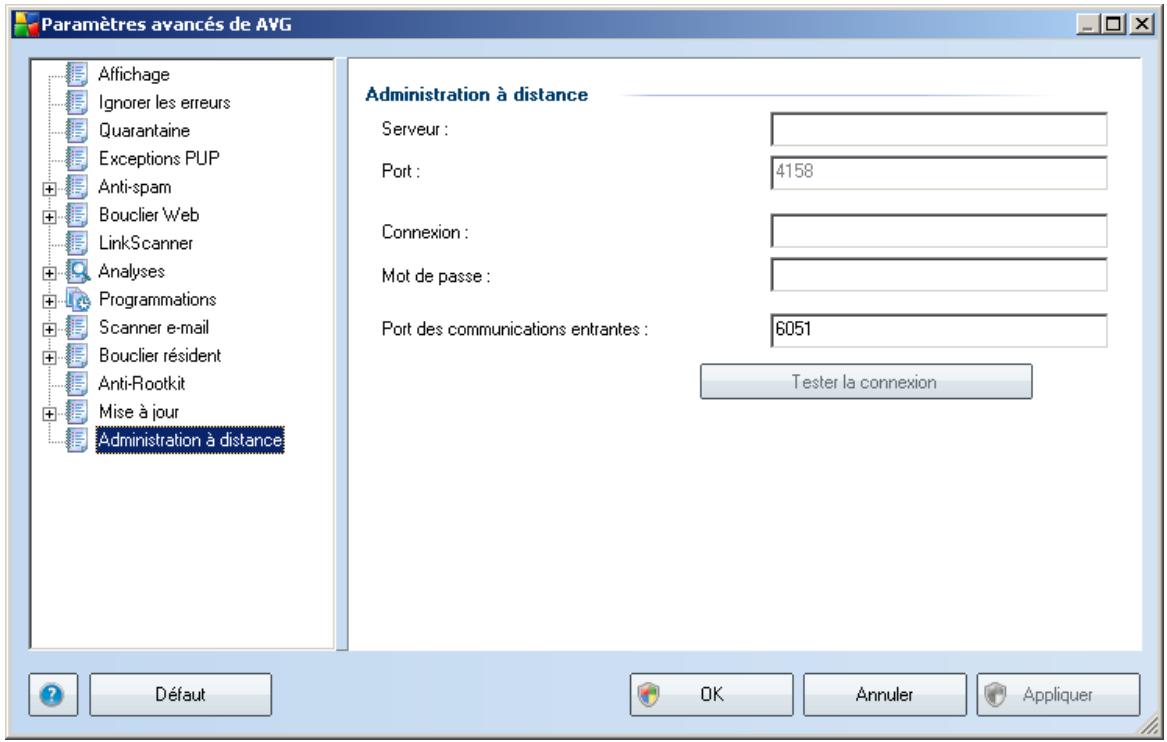Confirm with the OK button
The image size is (1167, 742).
pos(712,695)
